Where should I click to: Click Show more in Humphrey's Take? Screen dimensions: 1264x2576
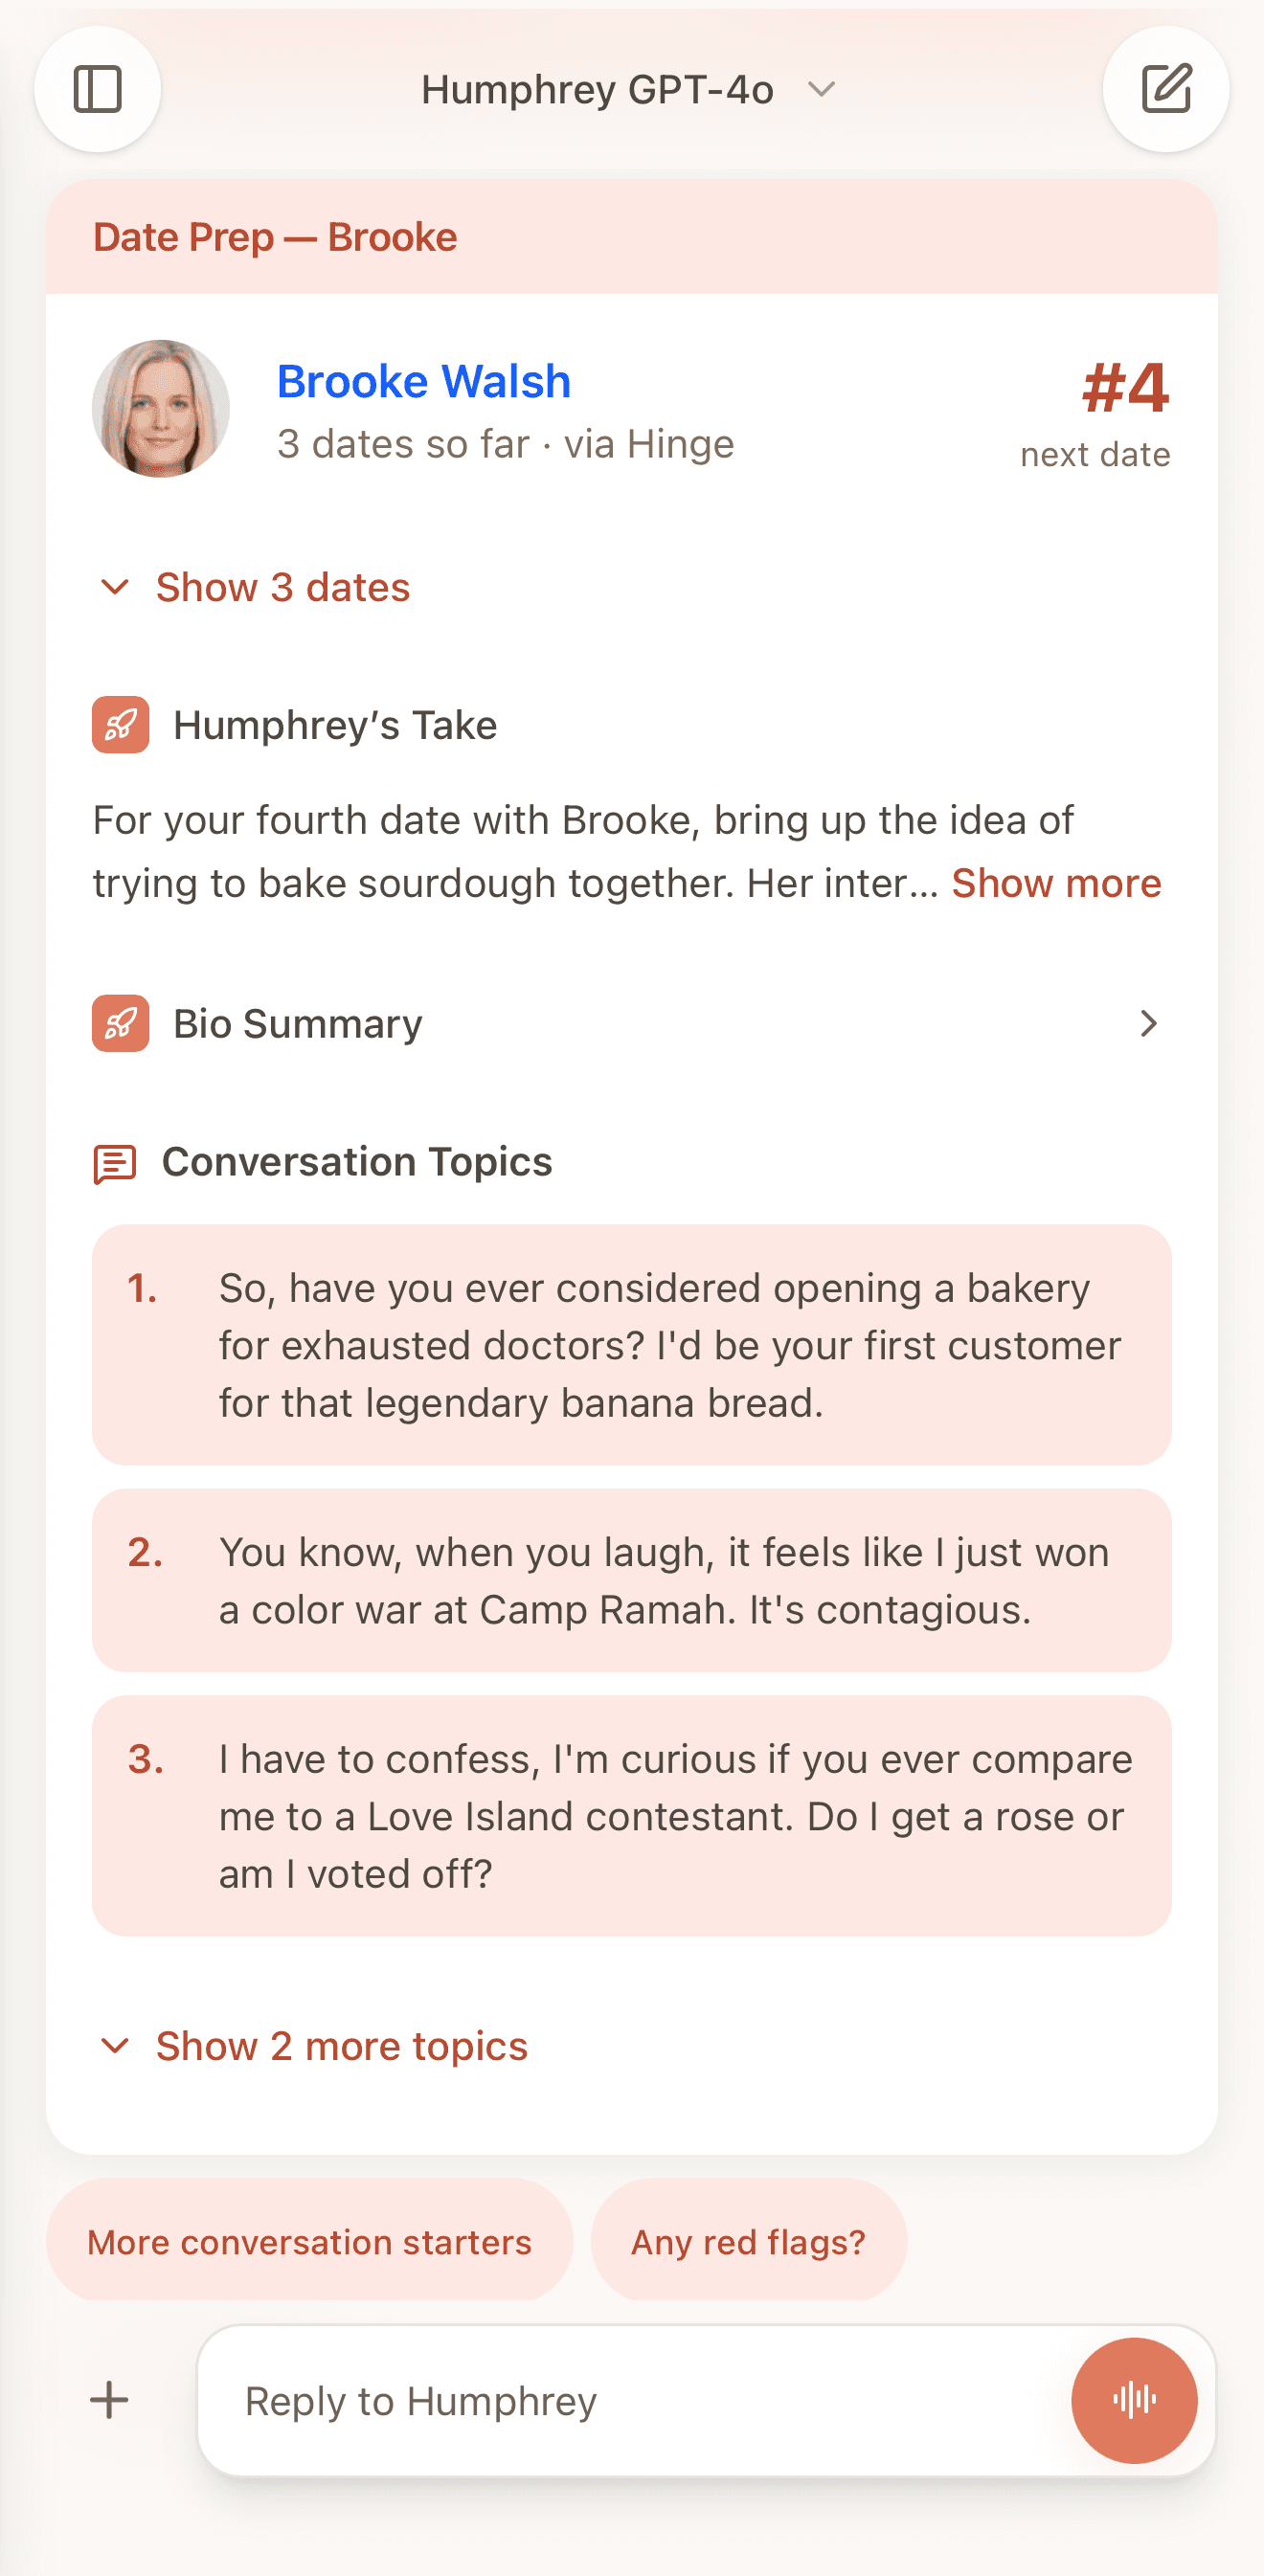[1056, 884]
